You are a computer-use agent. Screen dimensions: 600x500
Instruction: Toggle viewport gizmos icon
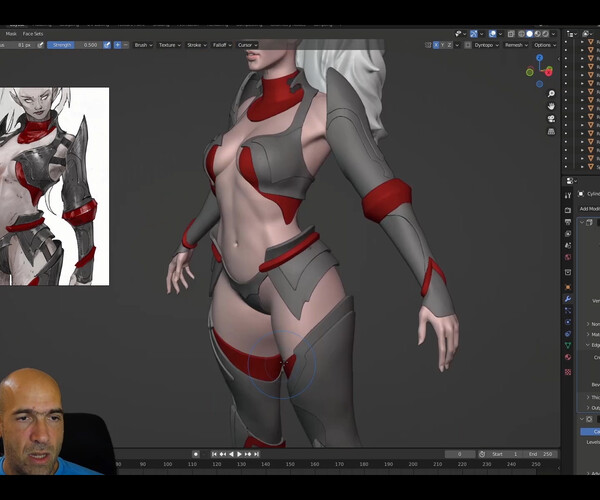pos(474,34)
